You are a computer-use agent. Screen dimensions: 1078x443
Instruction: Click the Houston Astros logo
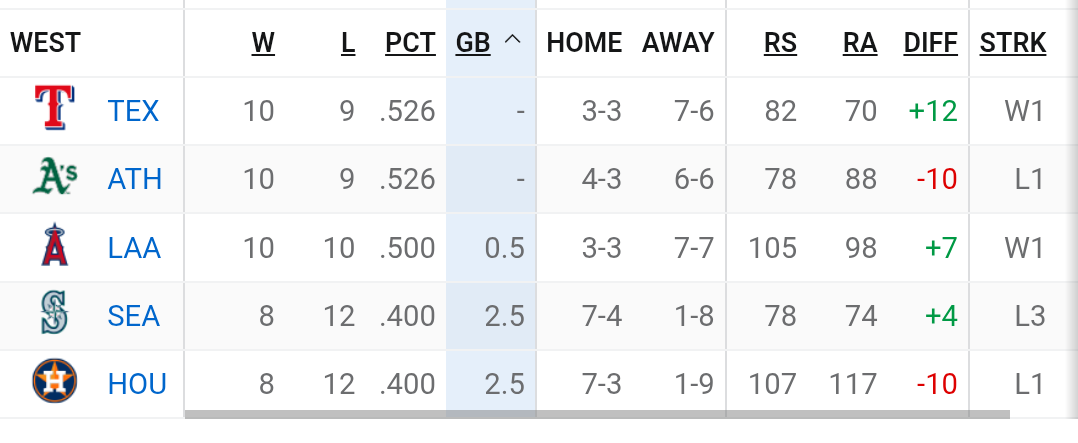coord(55,383)
